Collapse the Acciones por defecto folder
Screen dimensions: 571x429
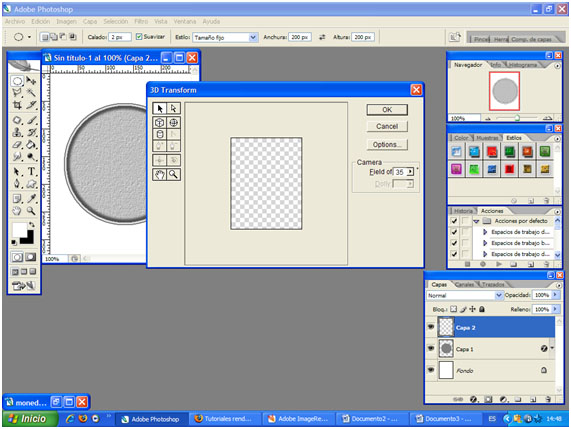pos(476,221)
